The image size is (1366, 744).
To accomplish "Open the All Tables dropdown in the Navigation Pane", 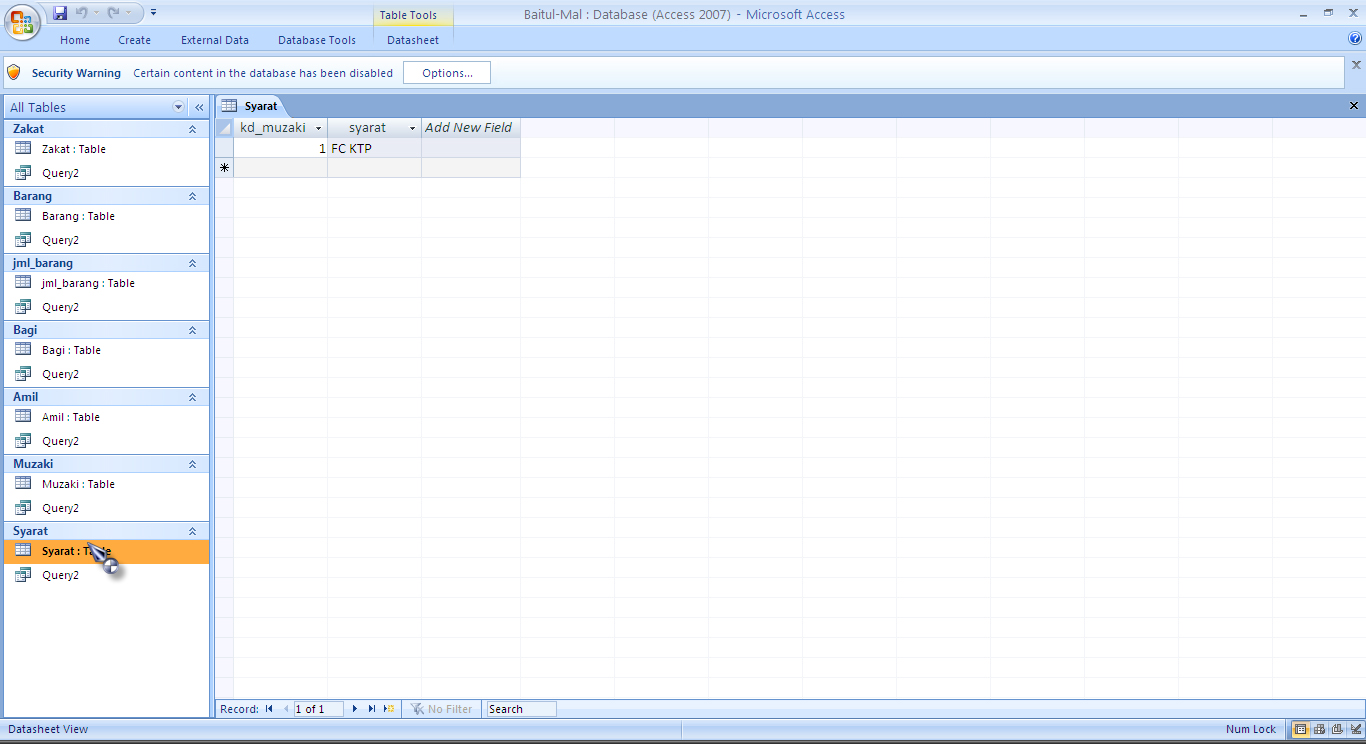I will [x=178, y=107].
